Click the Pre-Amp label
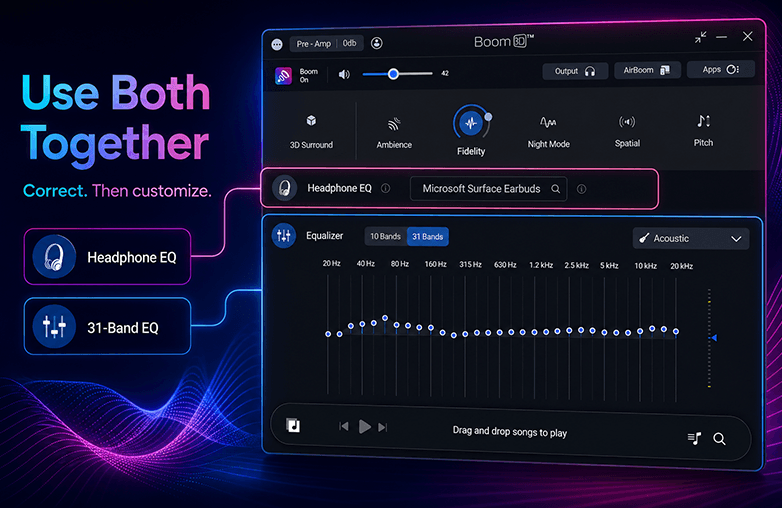The height and width of the screenshot is (508, 782). click(313, 44)
